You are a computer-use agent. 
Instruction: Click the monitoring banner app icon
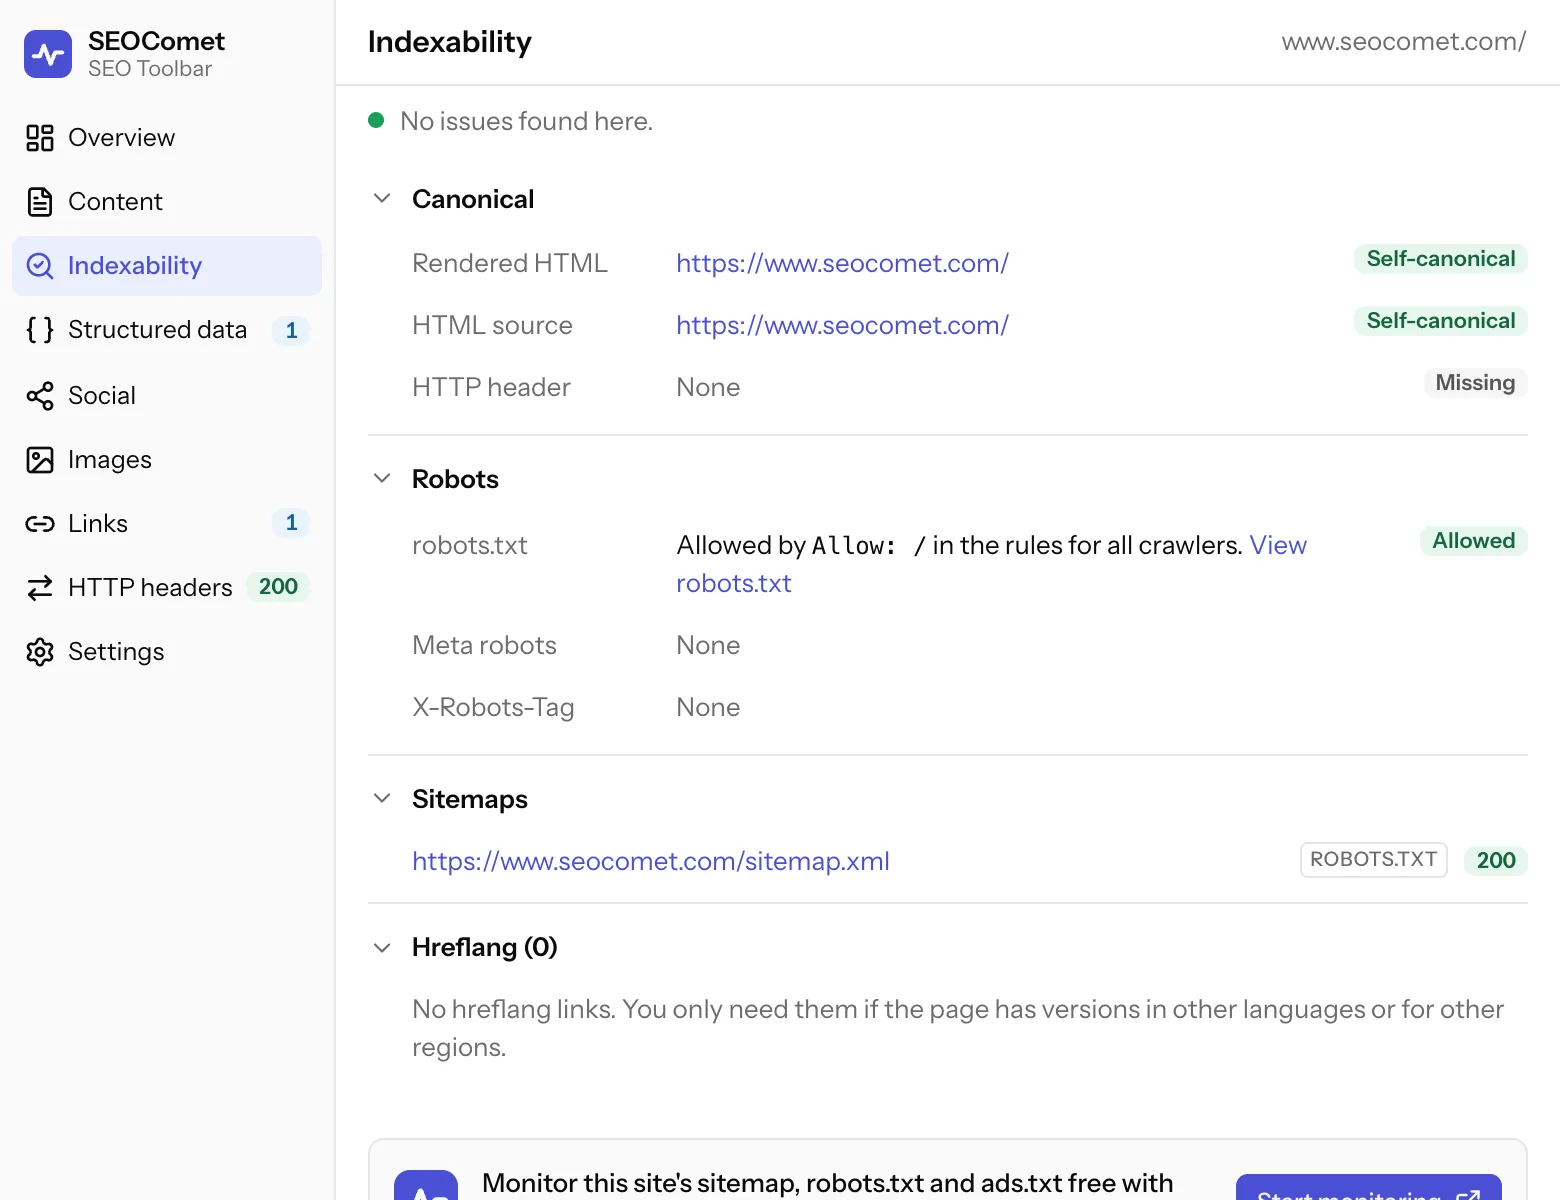[x=426, y=1186]
